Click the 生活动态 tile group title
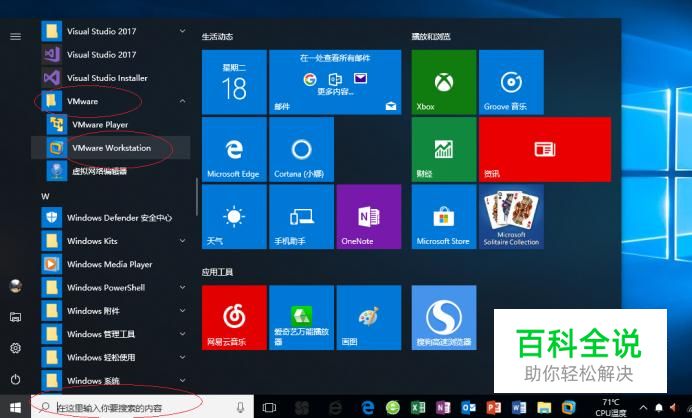Image resolution: width=692 pixels, height=418 pixels. 217,37
